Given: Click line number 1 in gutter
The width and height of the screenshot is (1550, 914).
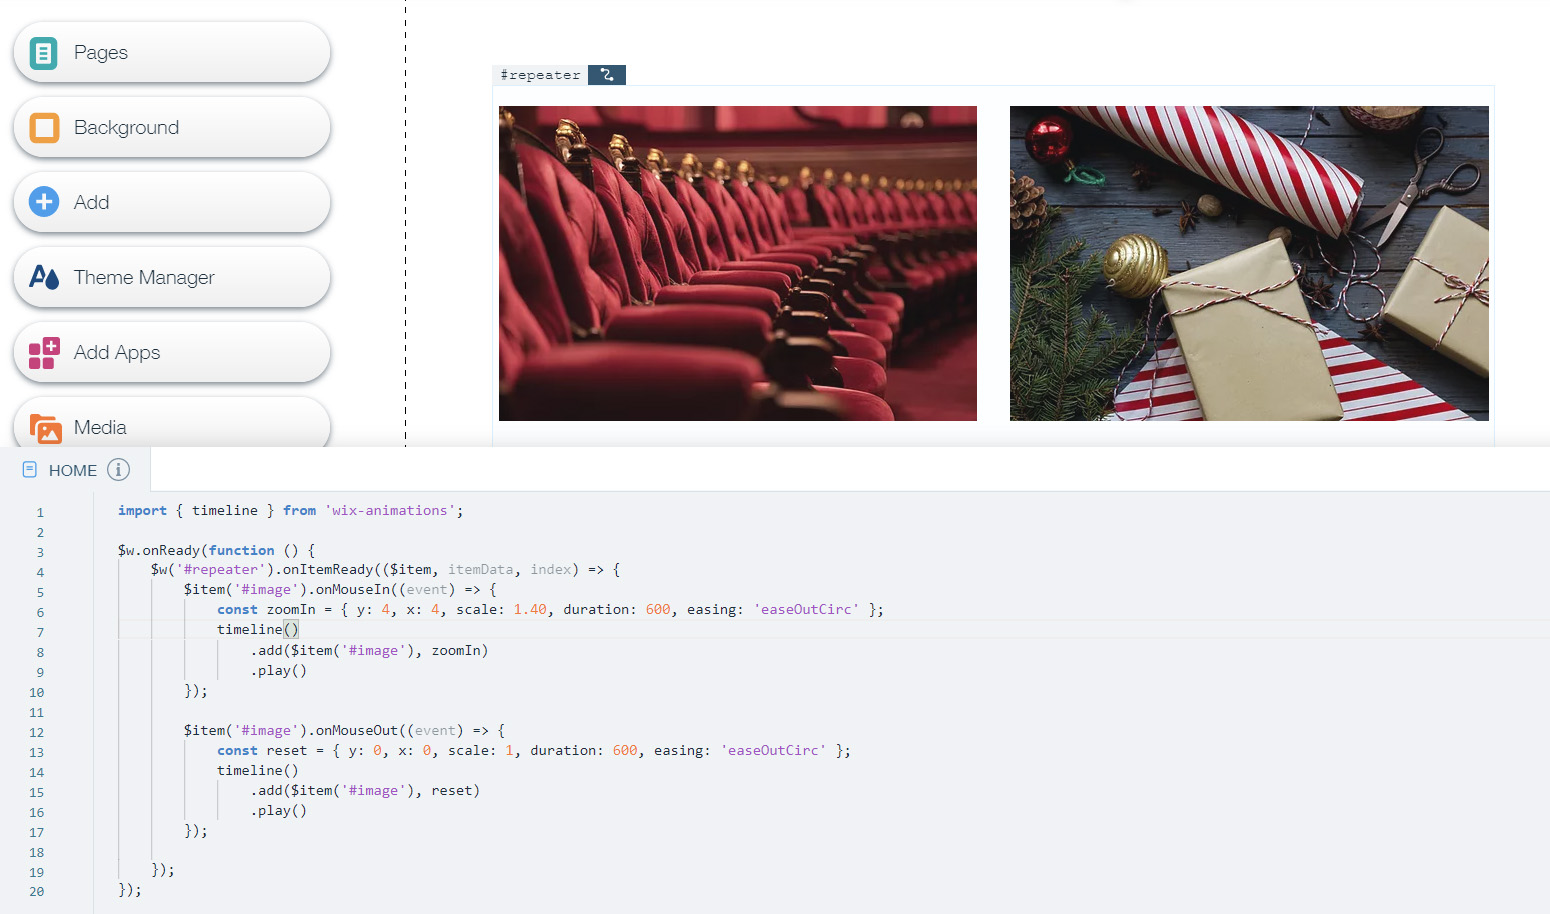Looking at the screenshot, I should 40,512.
